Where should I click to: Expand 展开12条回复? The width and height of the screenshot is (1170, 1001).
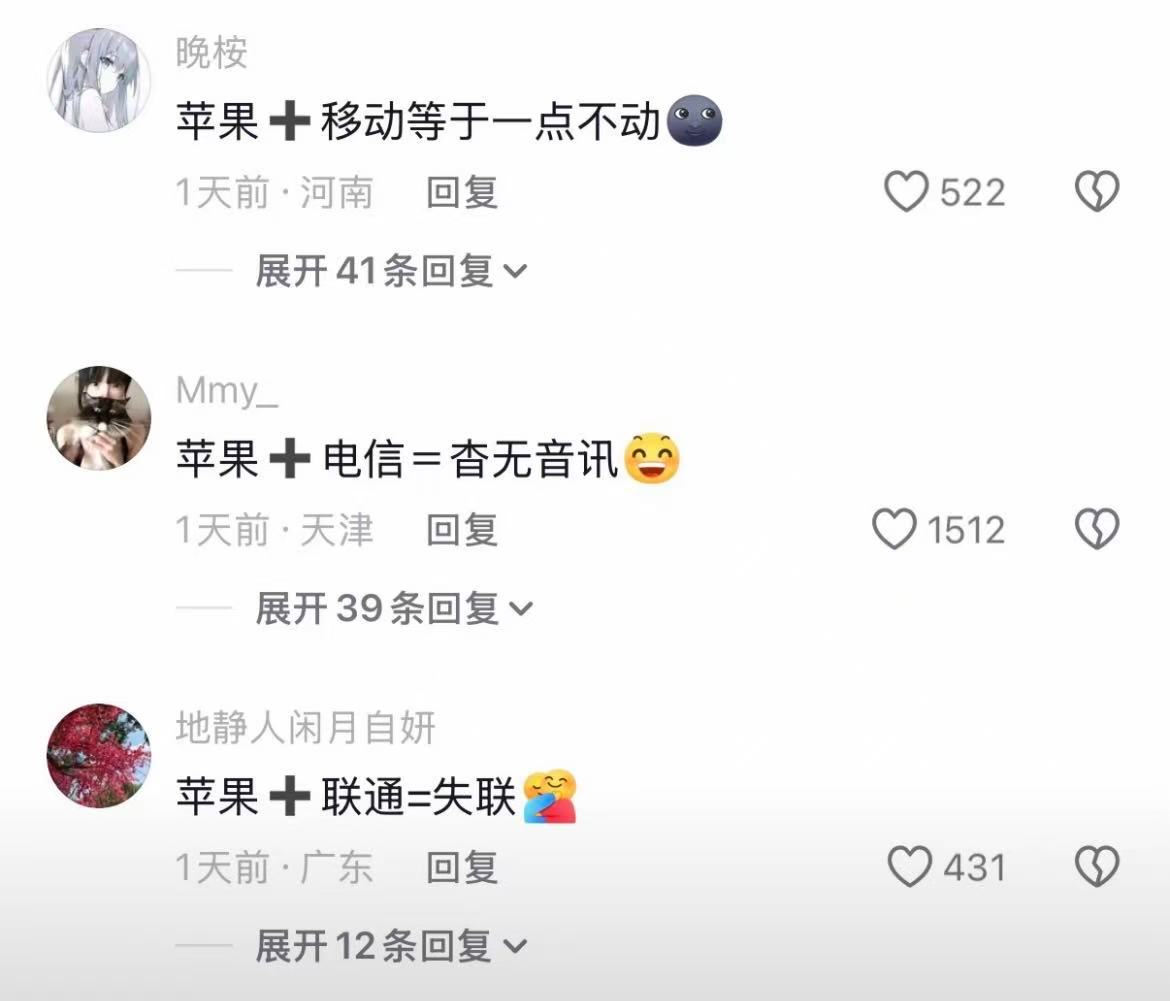click(391, 946)
